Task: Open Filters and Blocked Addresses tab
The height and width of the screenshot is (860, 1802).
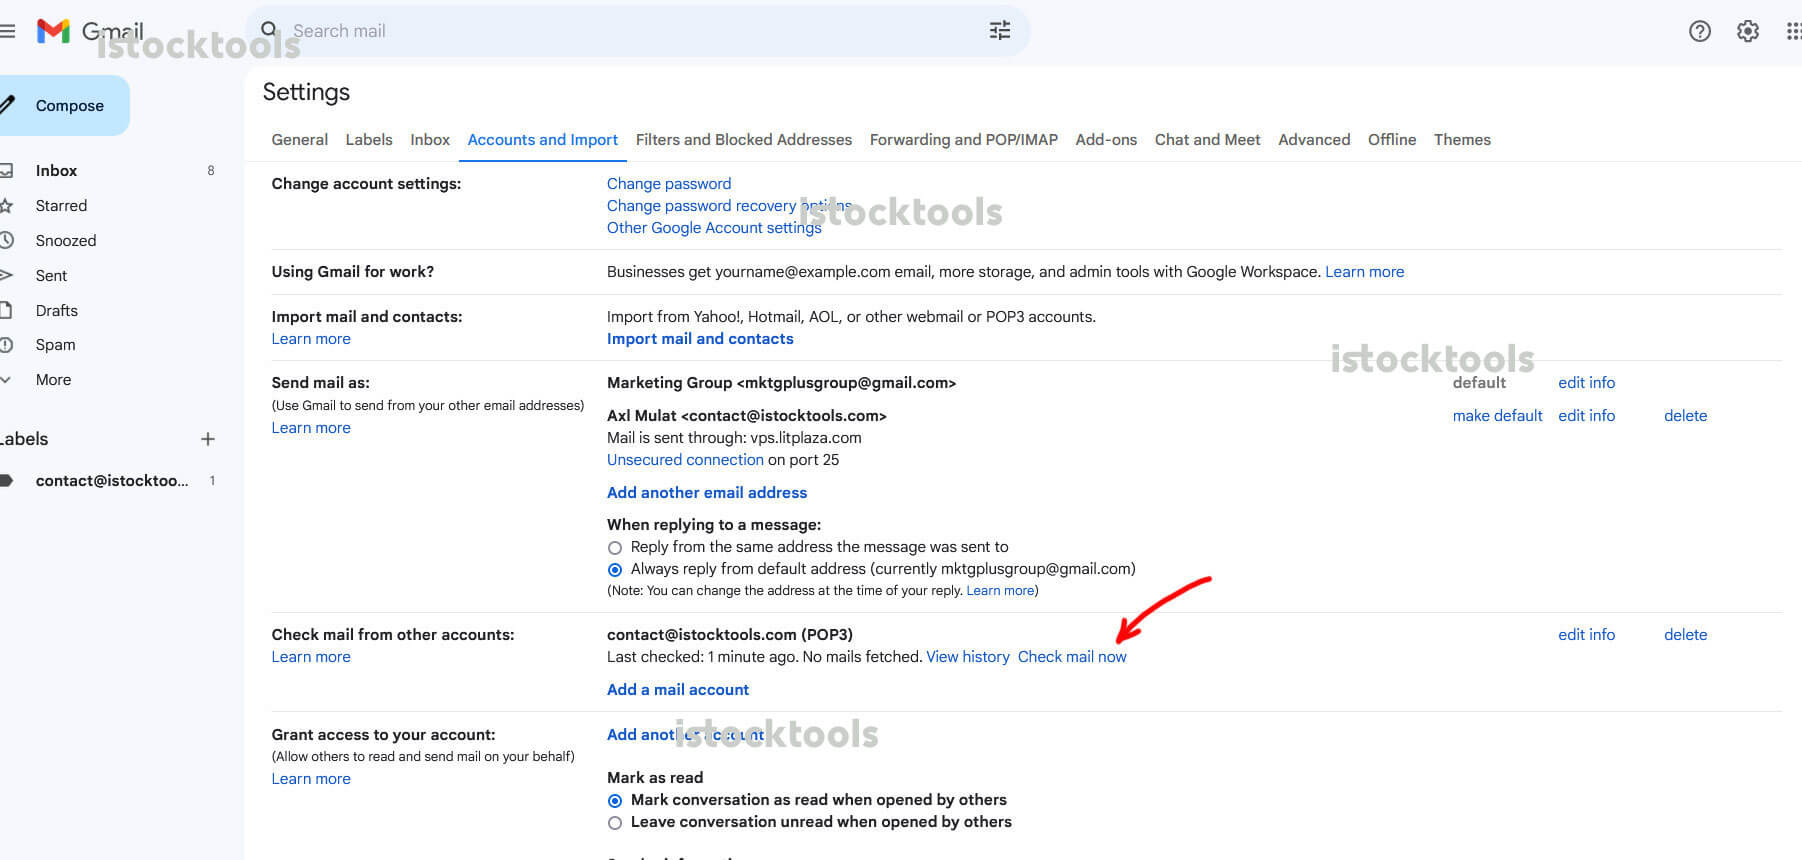Action: pos(744,140)
